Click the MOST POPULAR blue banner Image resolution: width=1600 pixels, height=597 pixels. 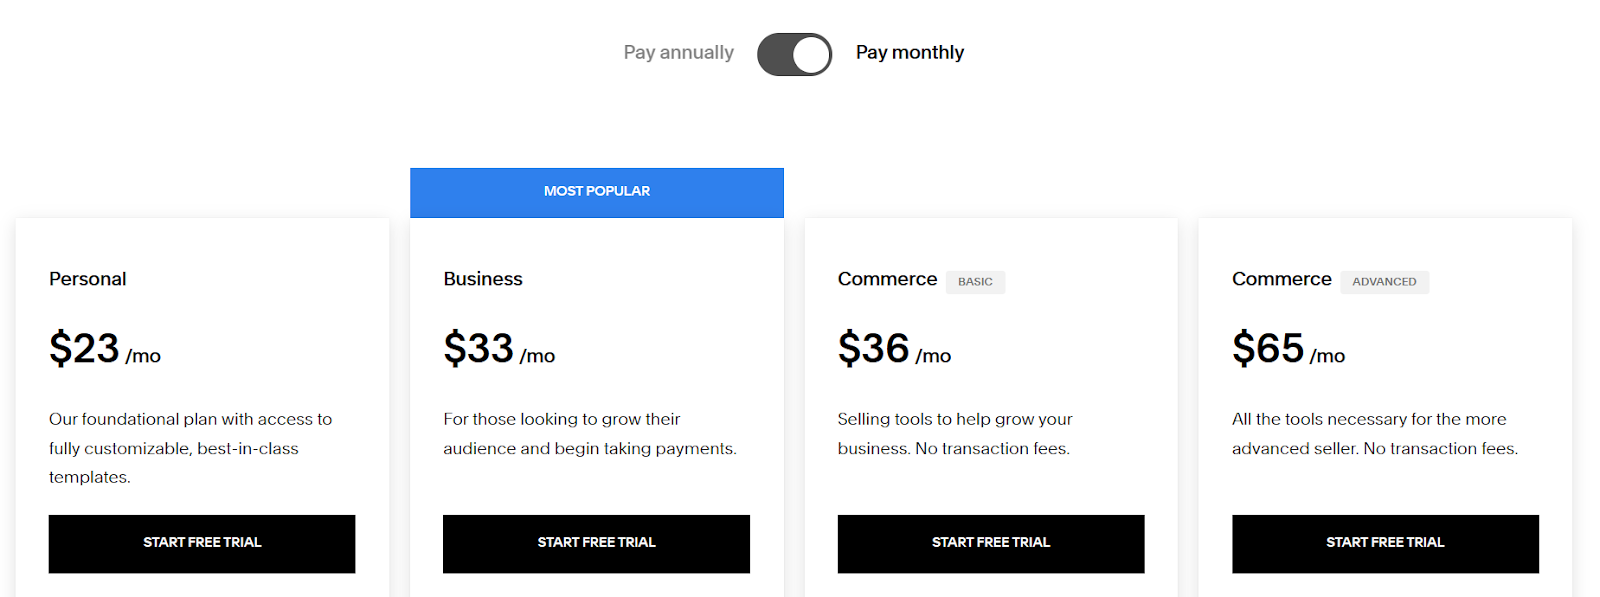click(x=597, y=192)
